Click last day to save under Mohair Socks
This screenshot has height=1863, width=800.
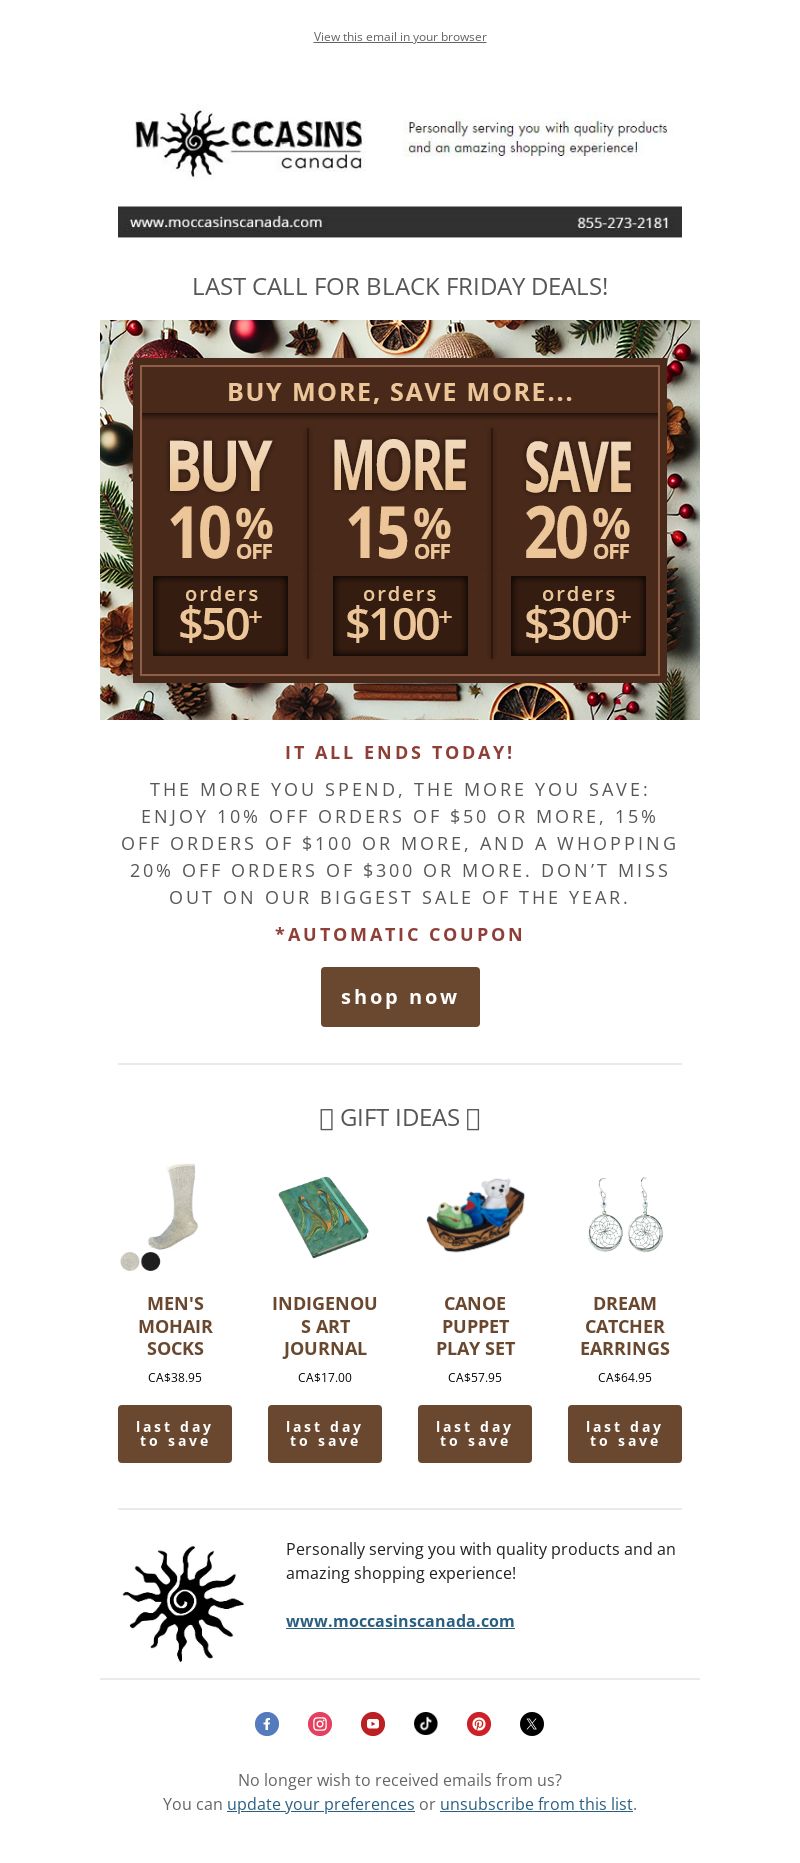175,1434
